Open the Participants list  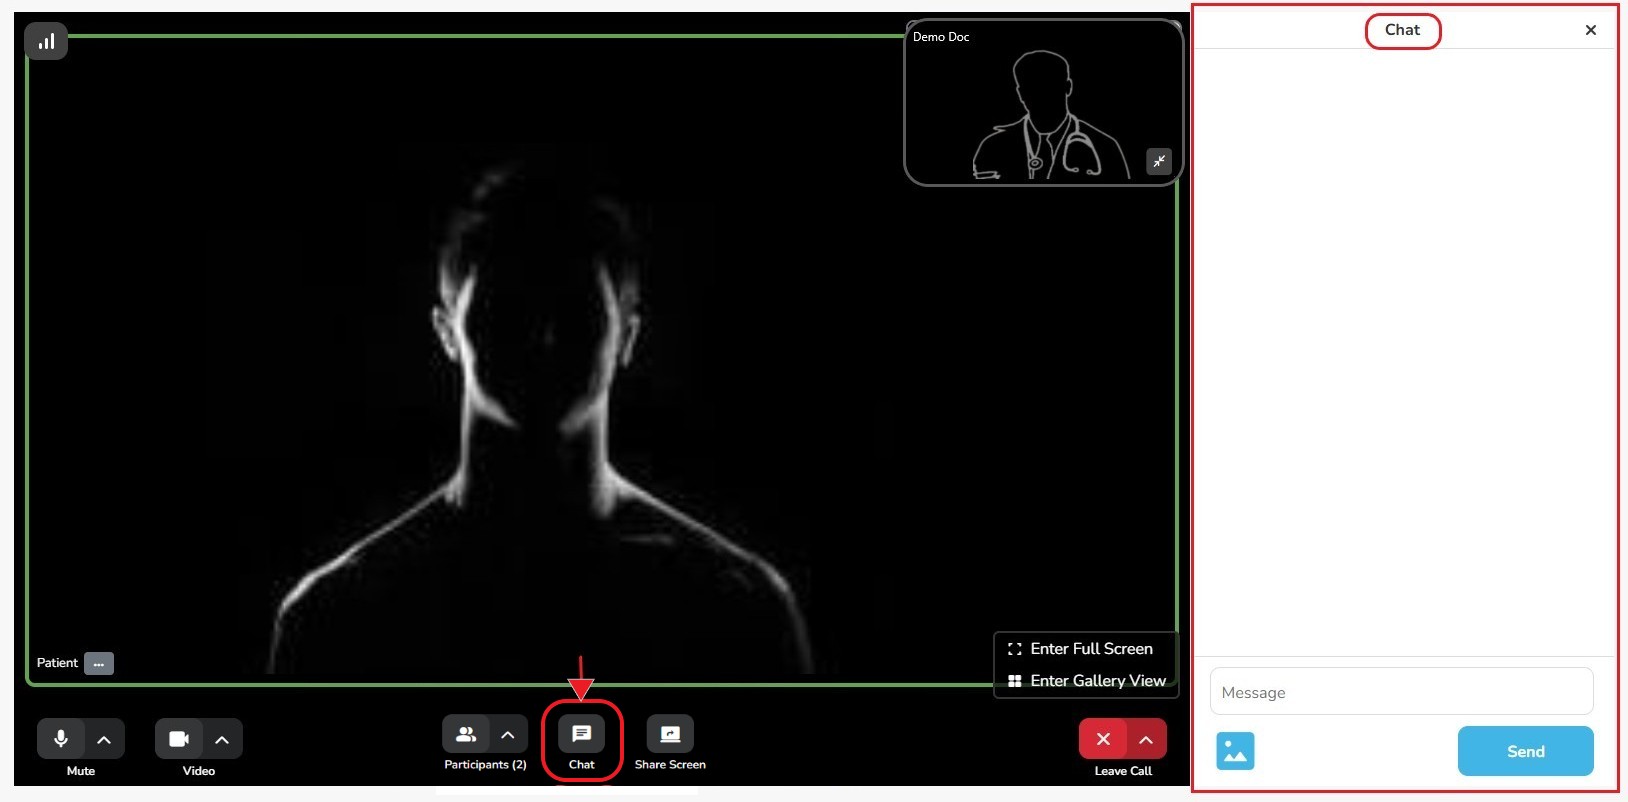[466, 735]
